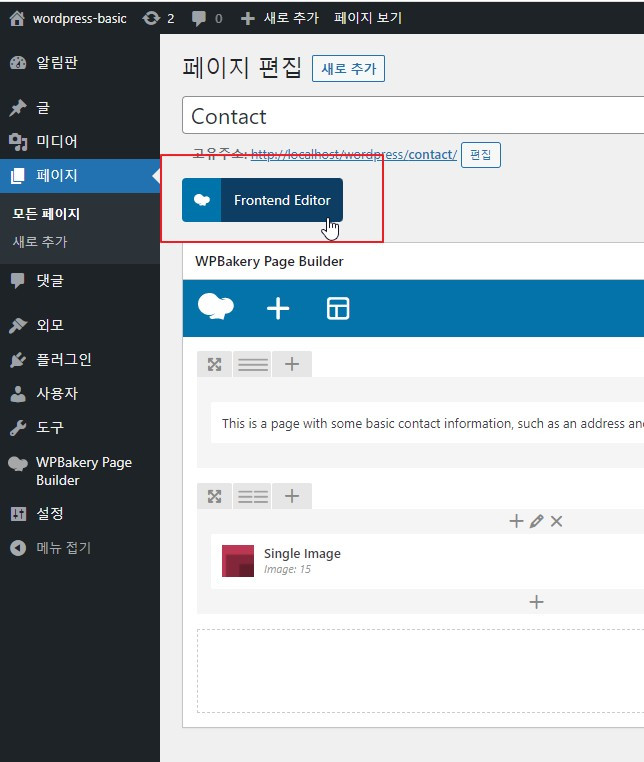Open the contact permalink URL
The width and height of the screenshot is (644, 762).
(x=354, y=155)
